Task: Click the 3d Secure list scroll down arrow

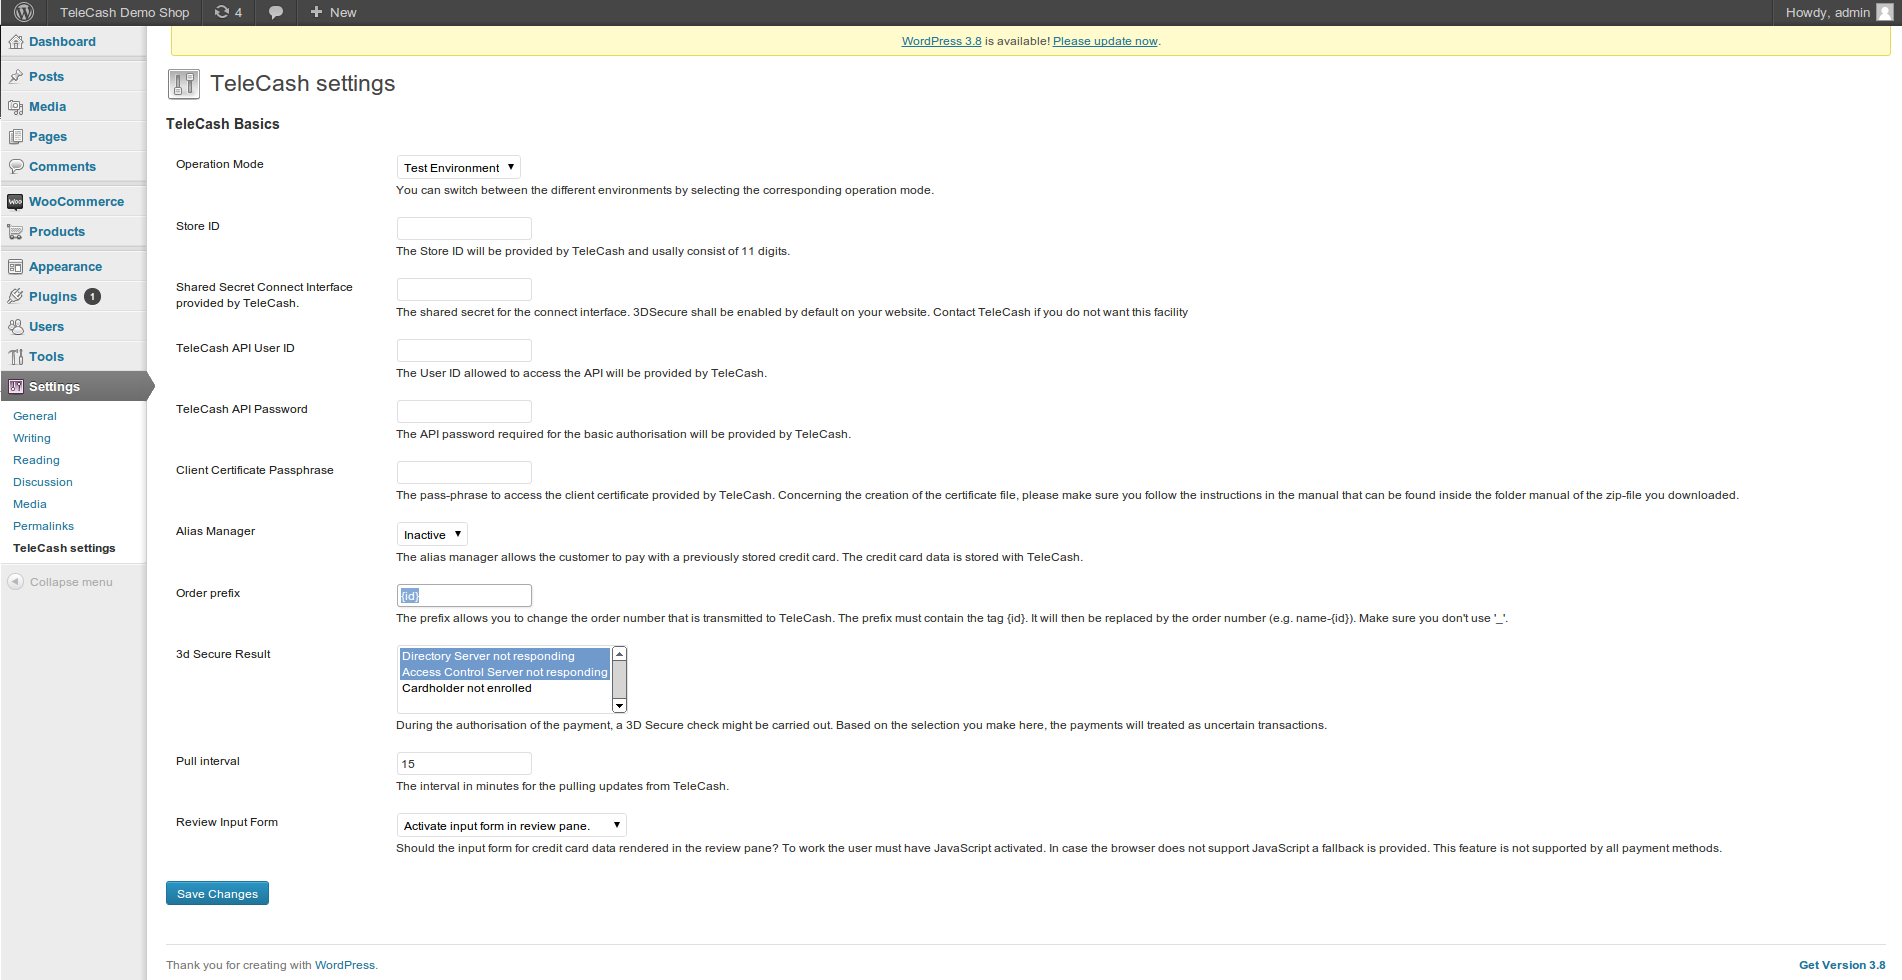Action: pyautogui.click(x=619, y=706)
